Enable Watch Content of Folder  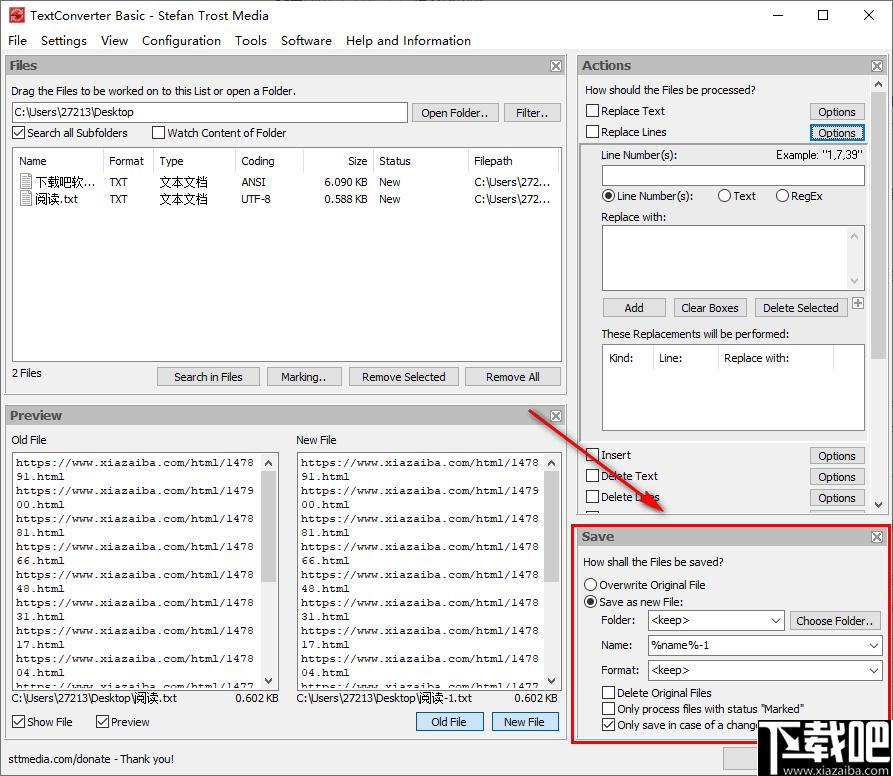tap(158, 133)
